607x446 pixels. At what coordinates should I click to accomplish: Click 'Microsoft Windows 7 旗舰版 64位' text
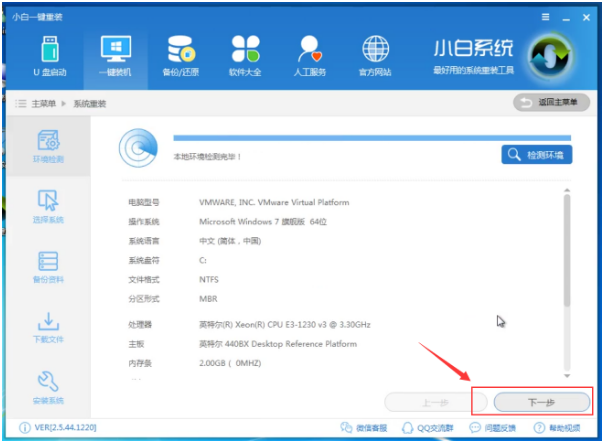pyautogui.click(x=263, y=221)
